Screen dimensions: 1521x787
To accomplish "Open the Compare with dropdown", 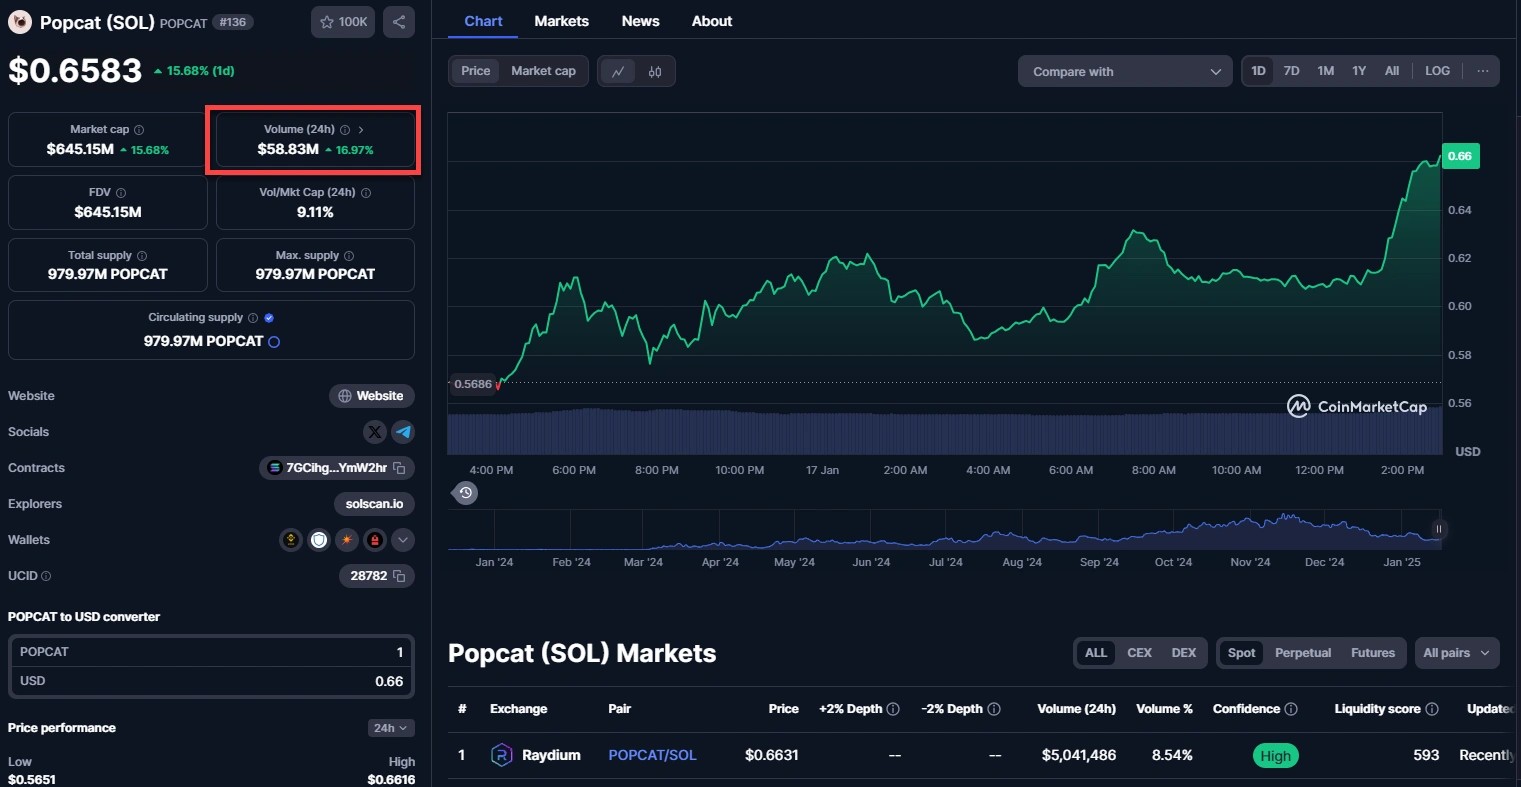I will [x=1125, y=72].
